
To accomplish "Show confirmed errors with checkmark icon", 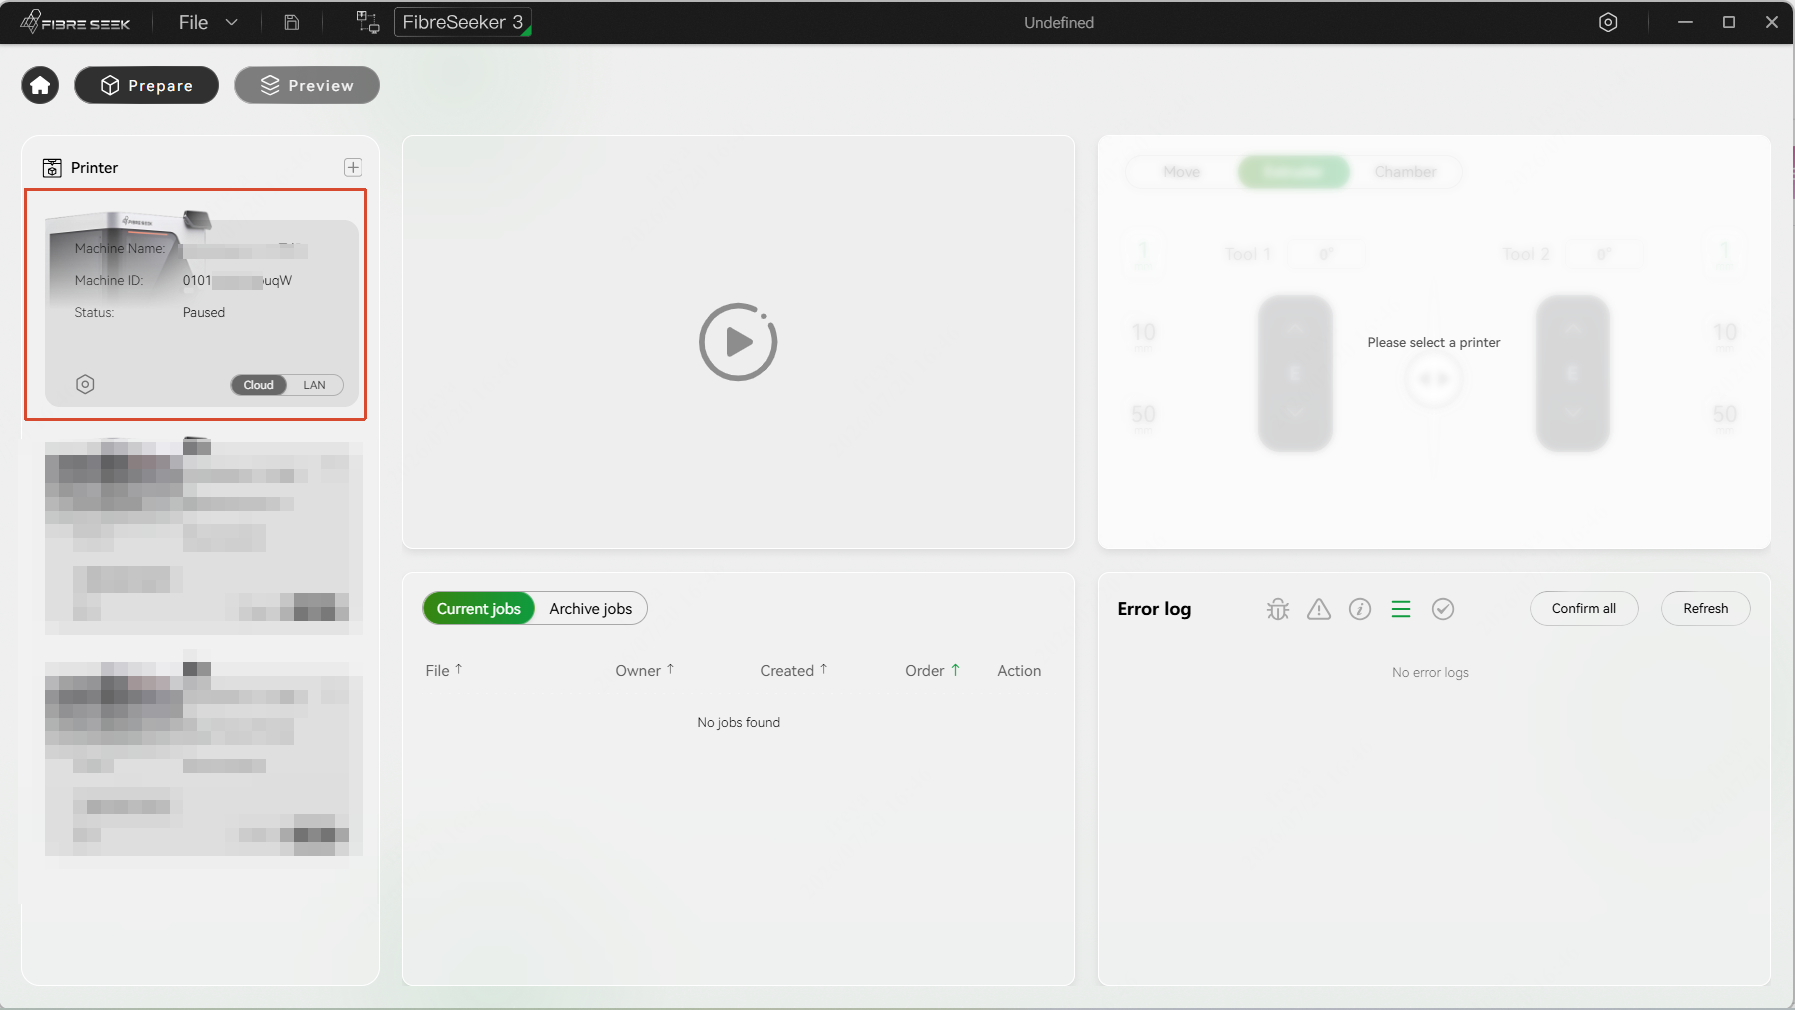I will tap(1443, 609).
